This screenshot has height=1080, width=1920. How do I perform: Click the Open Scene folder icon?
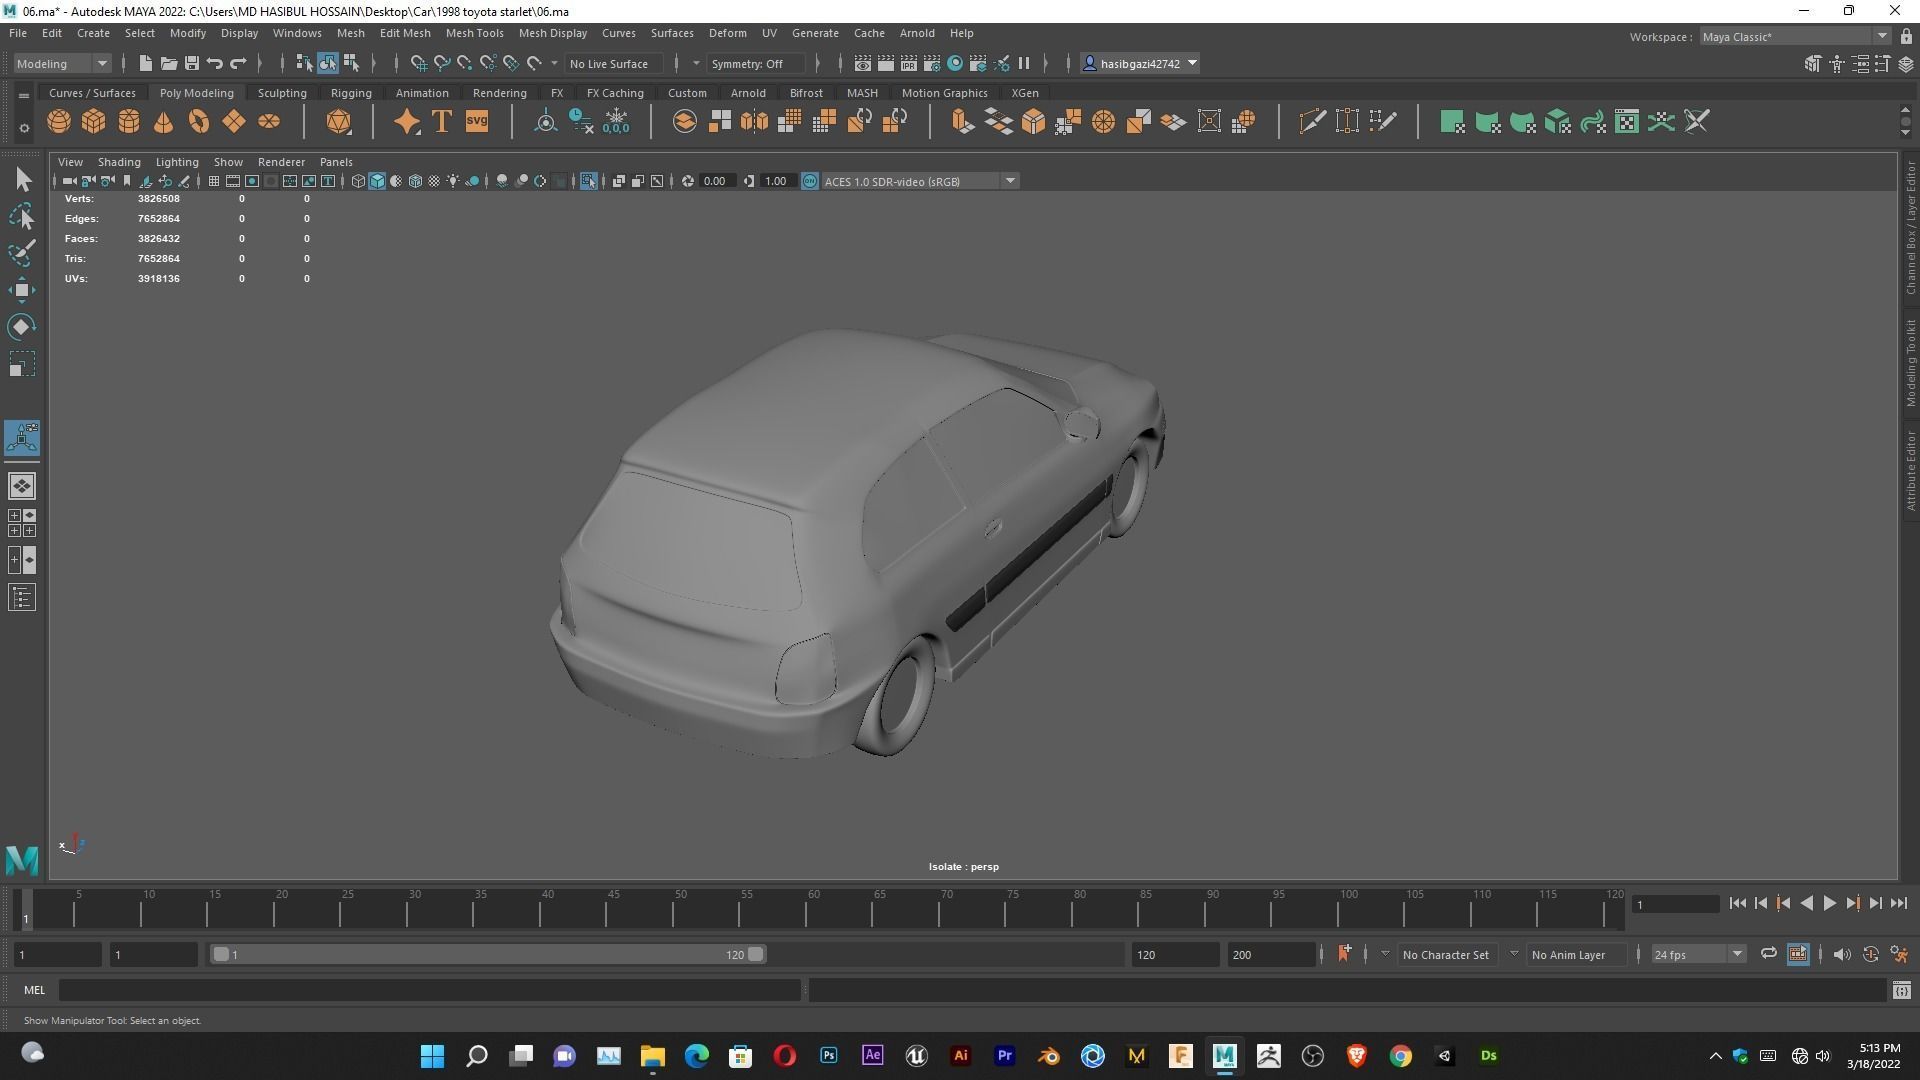(168, 63)
